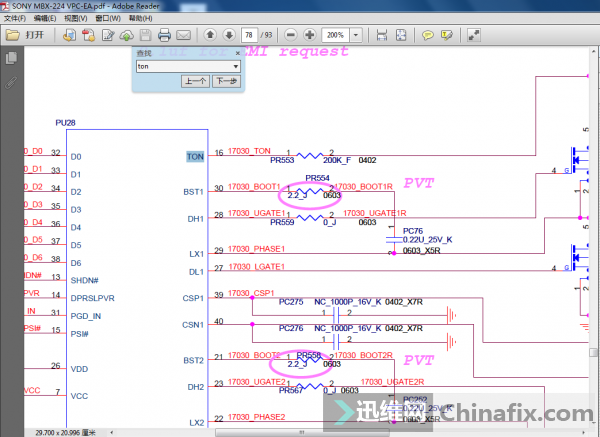
Task: Click the fit width scrolling icon
Action: pos(382,35)
